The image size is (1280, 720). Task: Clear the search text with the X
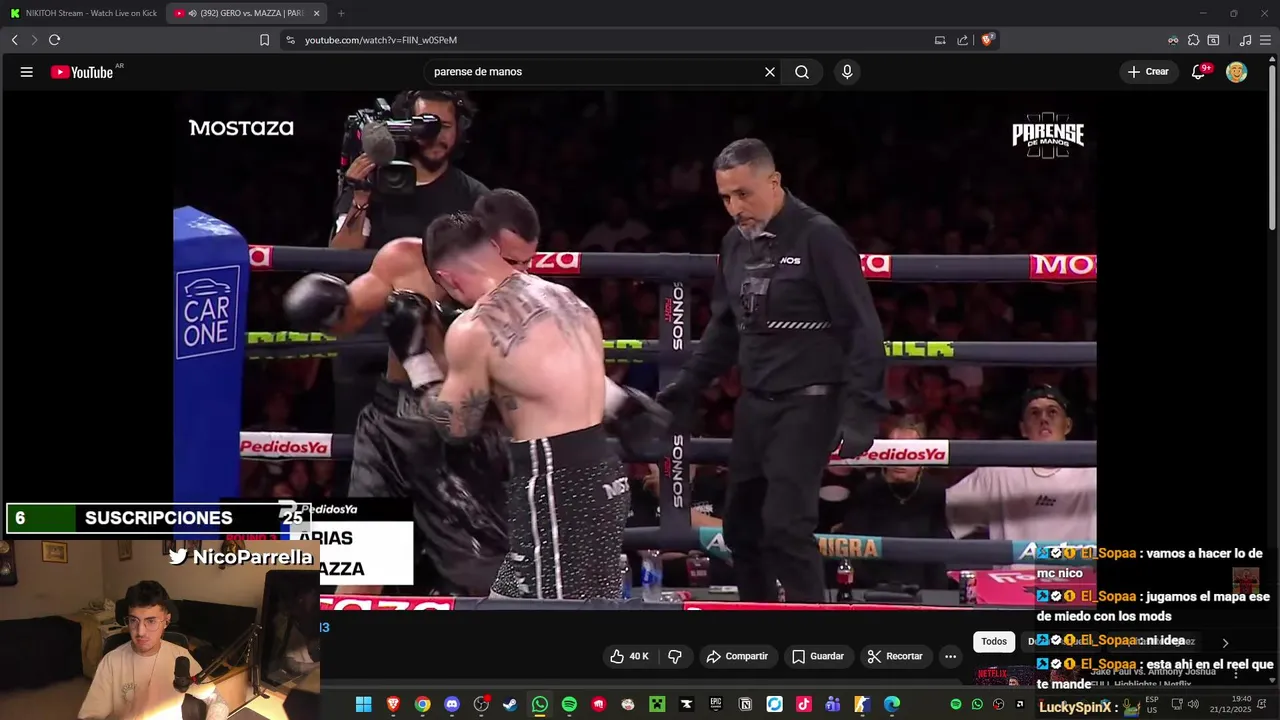click(770, 72)
